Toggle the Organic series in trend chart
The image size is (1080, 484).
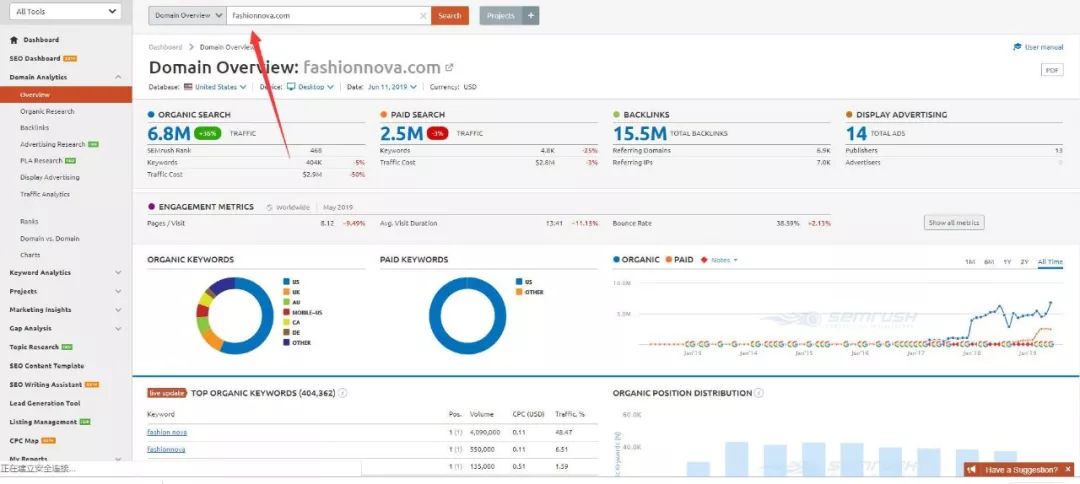(636, 260)
